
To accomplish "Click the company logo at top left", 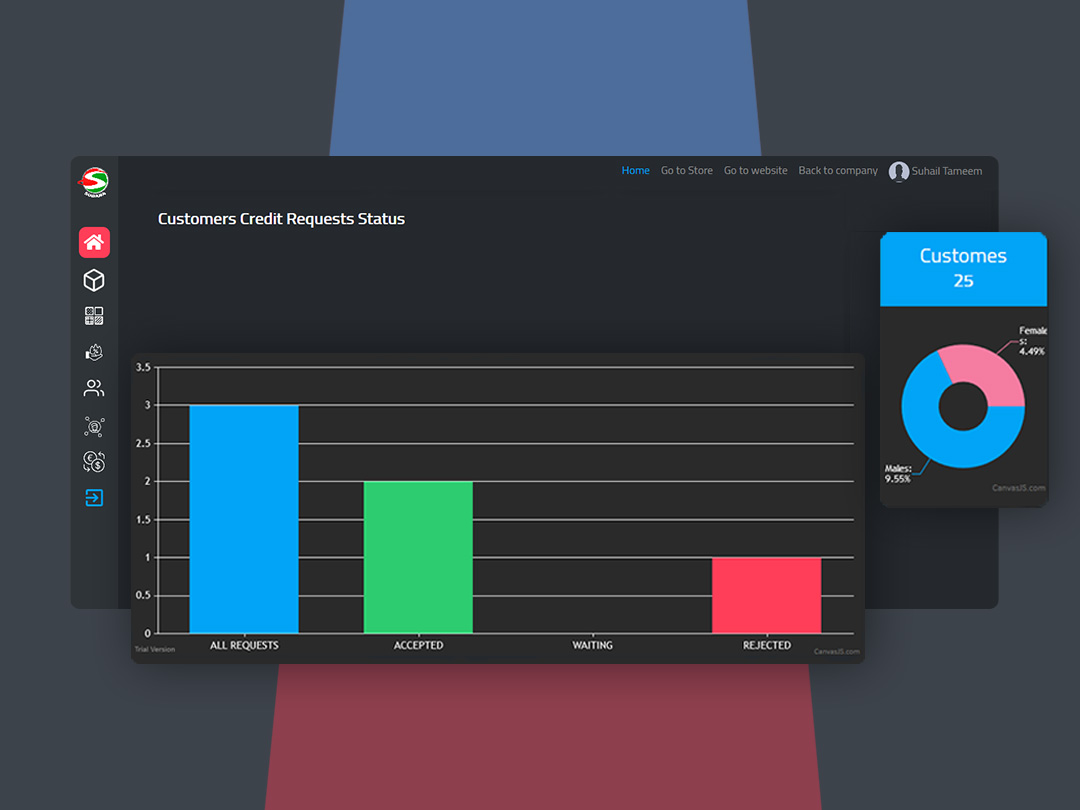I will (x=94, y=183).
